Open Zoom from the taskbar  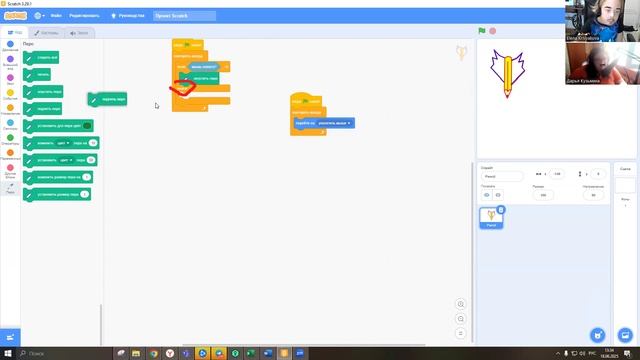click(300, 353)
